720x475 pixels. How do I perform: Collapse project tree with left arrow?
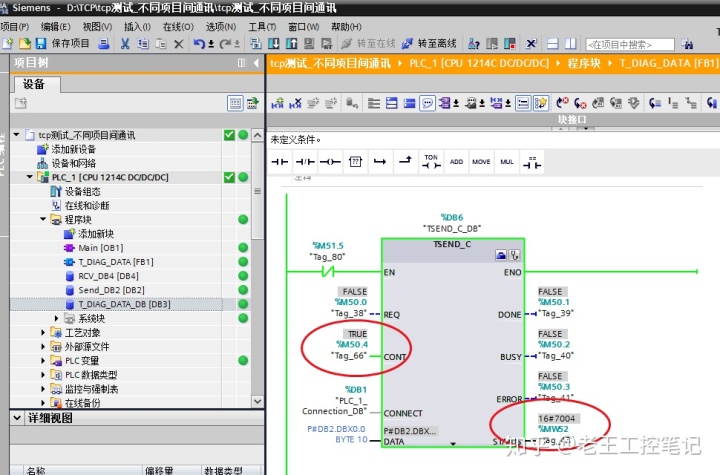click(x=256, y=63)
